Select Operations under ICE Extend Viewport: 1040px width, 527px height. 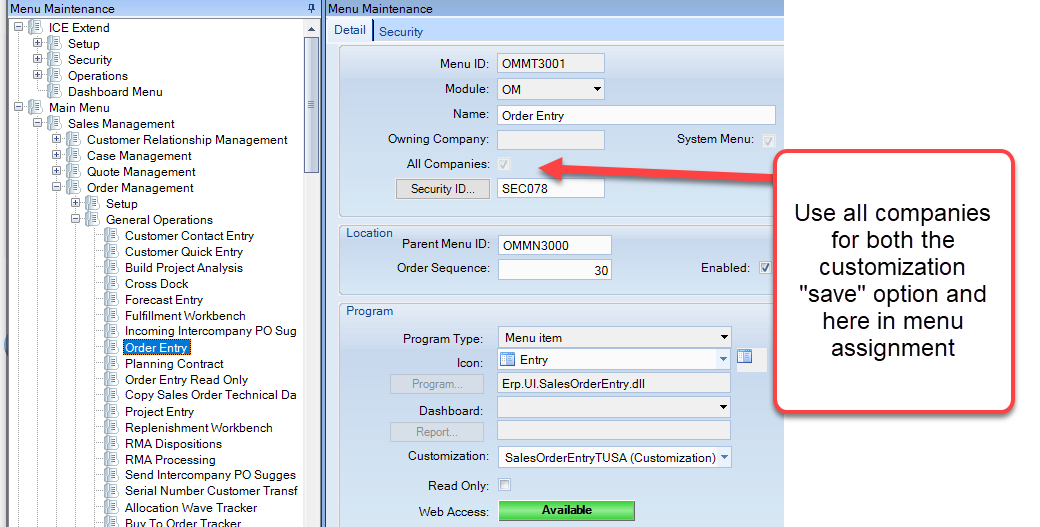point(98,76)
